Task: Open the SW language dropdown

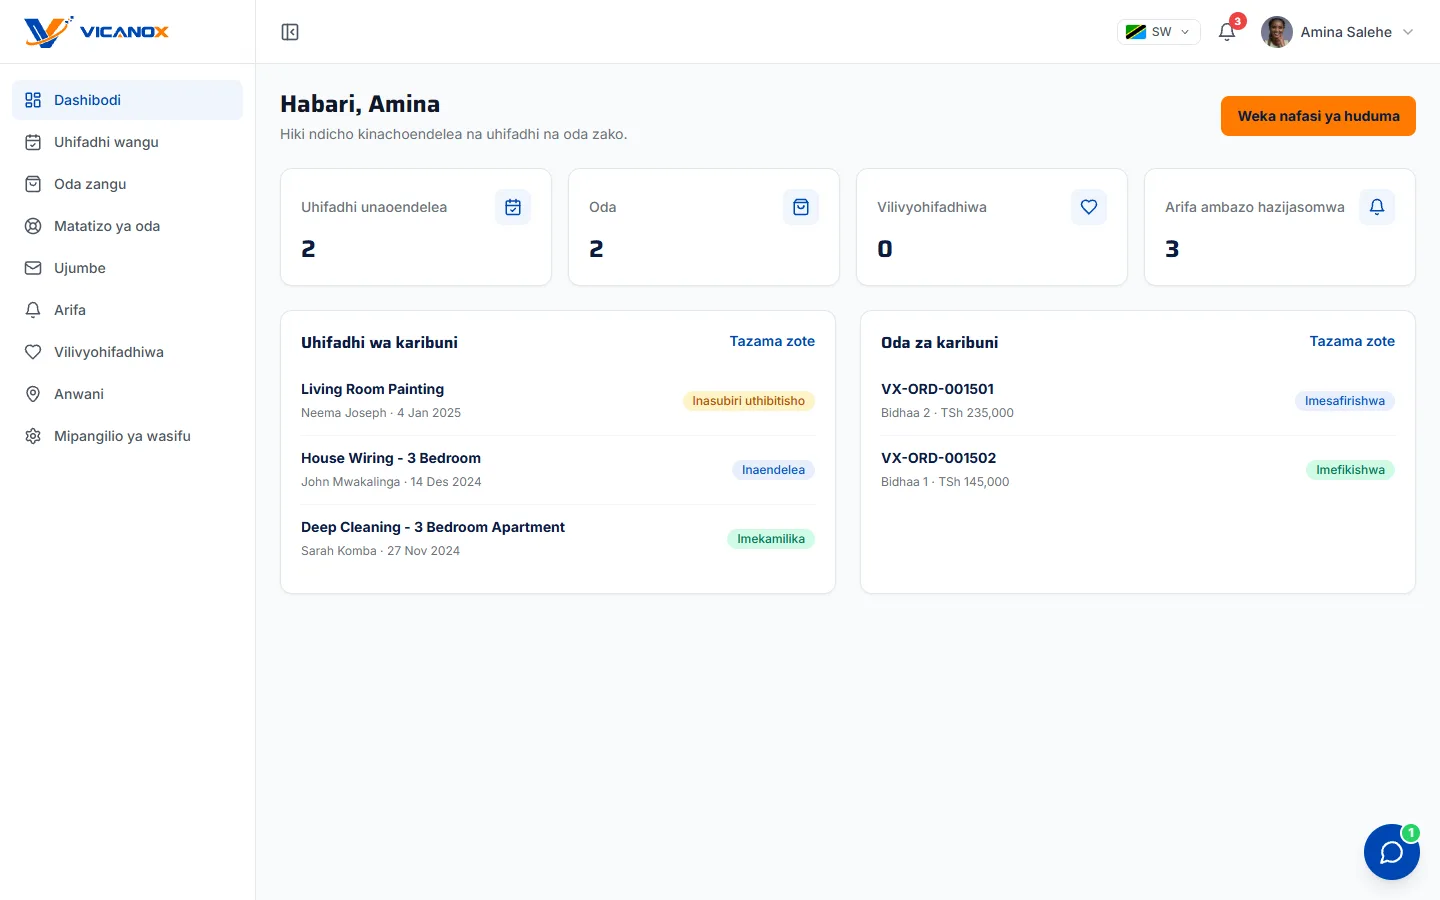Action: point(1158,32)
